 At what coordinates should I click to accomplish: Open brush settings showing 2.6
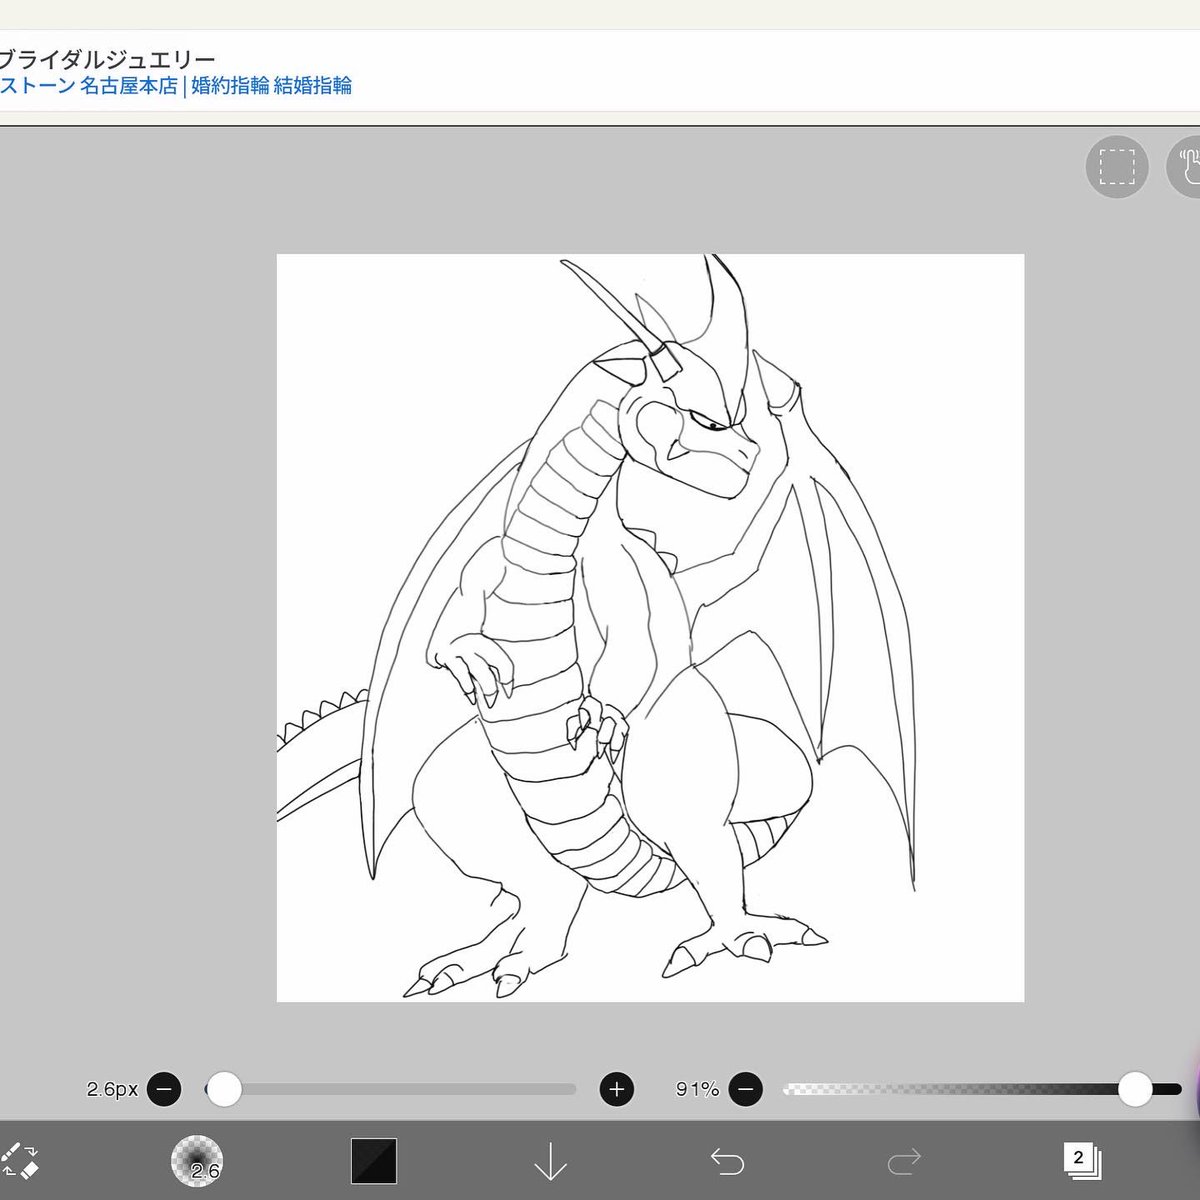click(x=197, y=1161)
